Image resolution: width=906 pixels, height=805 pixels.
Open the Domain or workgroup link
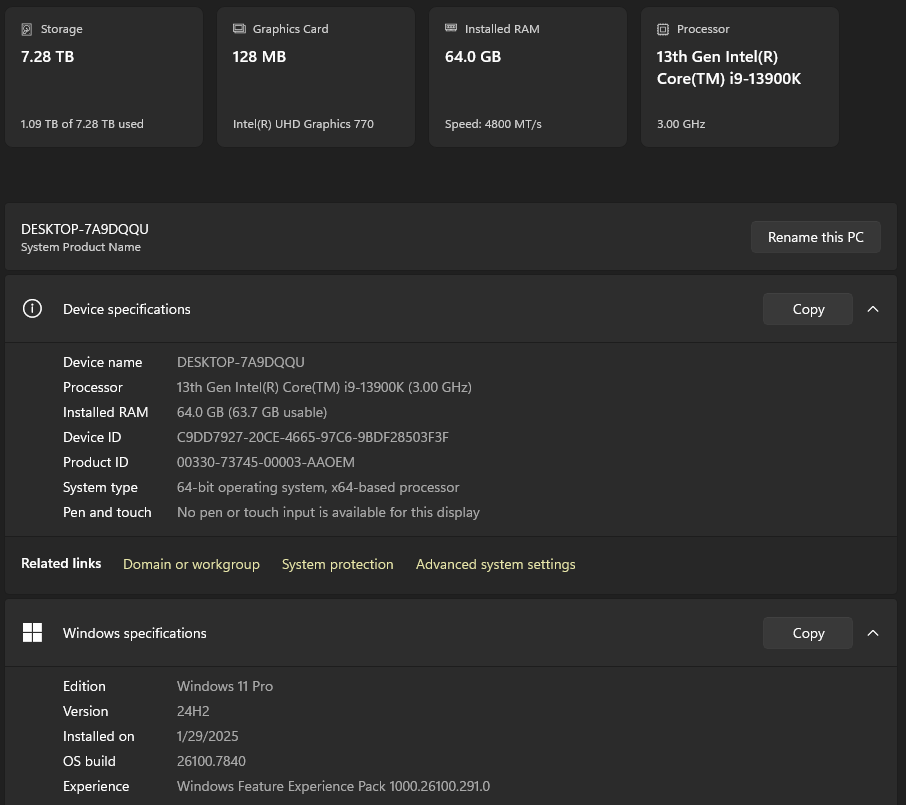tap(191, 564)
